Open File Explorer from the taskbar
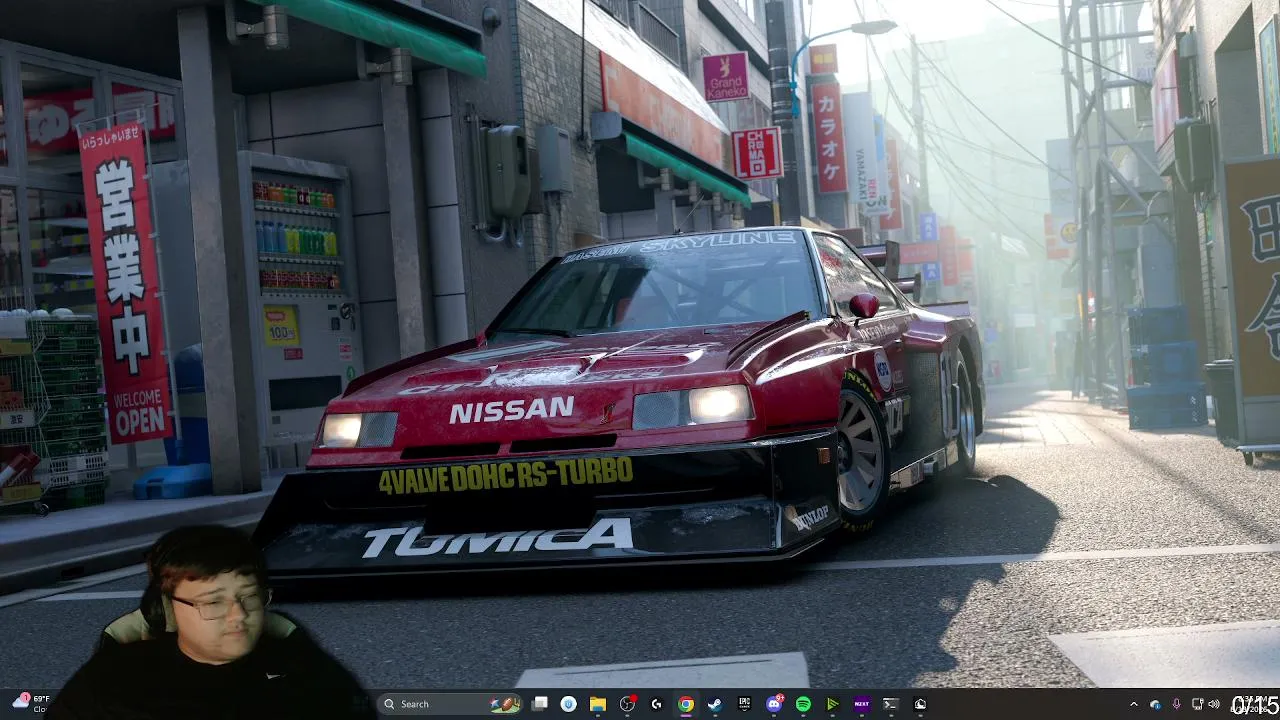 coord(598,704)
